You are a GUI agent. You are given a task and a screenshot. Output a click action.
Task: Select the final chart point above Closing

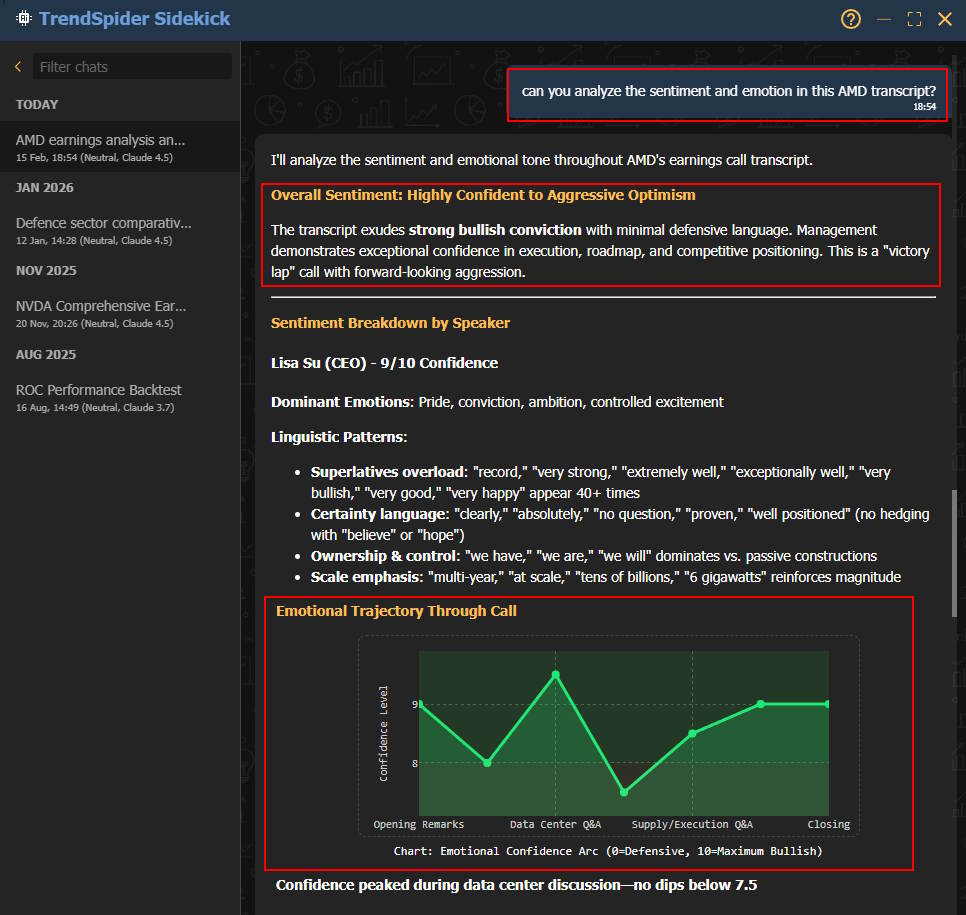827,704
